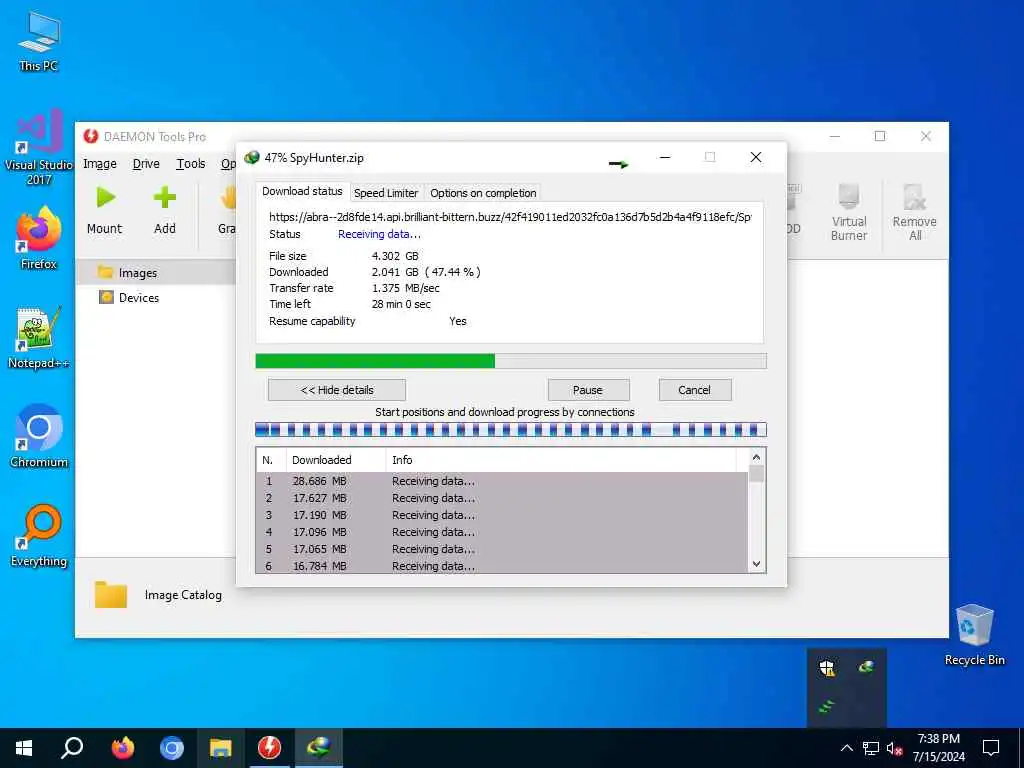Click scroll up arrow in connections list

point(756,457)
